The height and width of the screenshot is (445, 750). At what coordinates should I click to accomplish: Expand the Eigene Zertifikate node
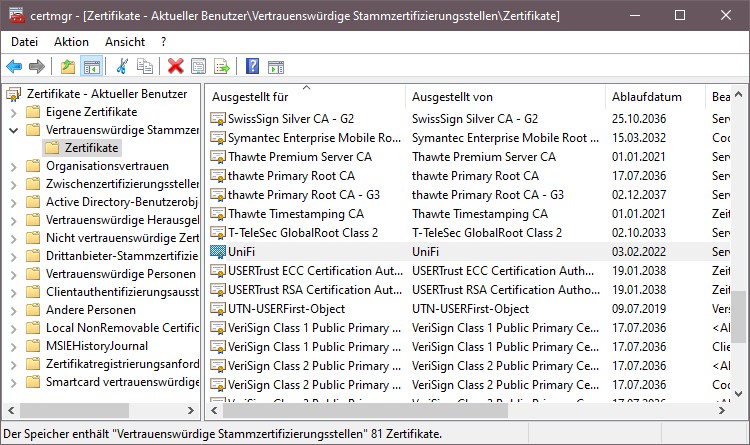(13, 112)
